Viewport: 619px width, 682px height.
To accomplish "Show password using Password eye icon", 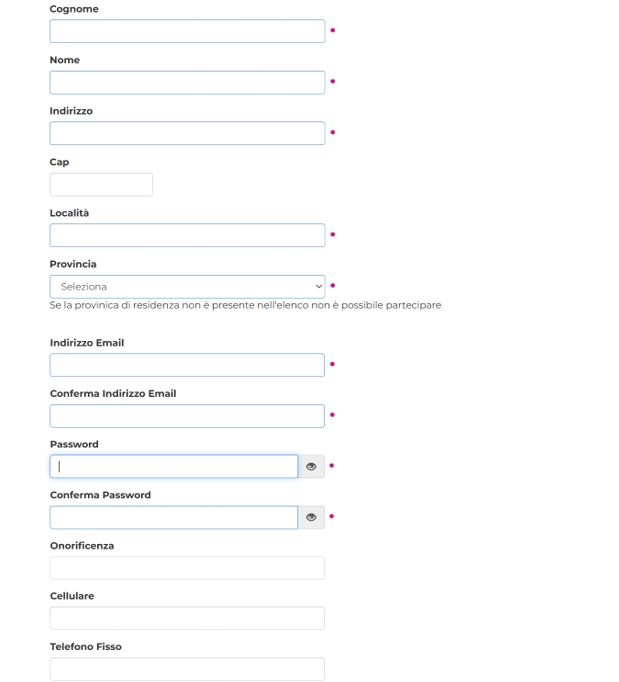I will (x=311, y=466).
